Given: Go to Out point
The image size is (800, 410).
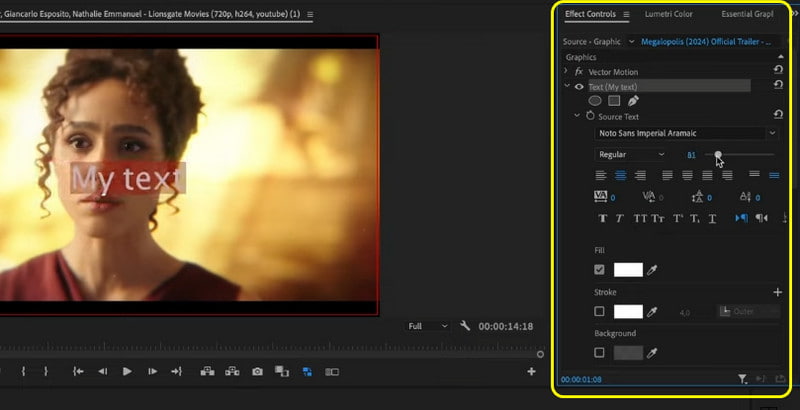Looking at the screenshot, I should 177,372.
